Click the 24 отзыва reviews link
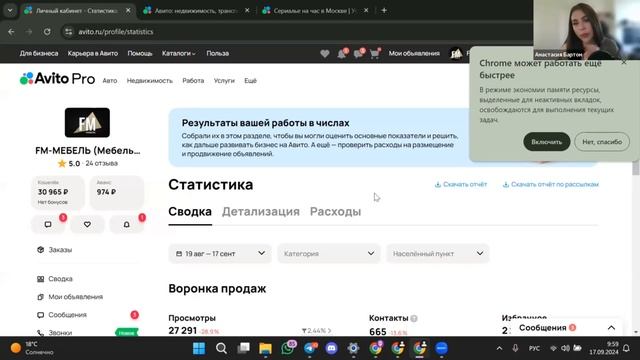This screenshot has height=360, width=640. (101, 163)
